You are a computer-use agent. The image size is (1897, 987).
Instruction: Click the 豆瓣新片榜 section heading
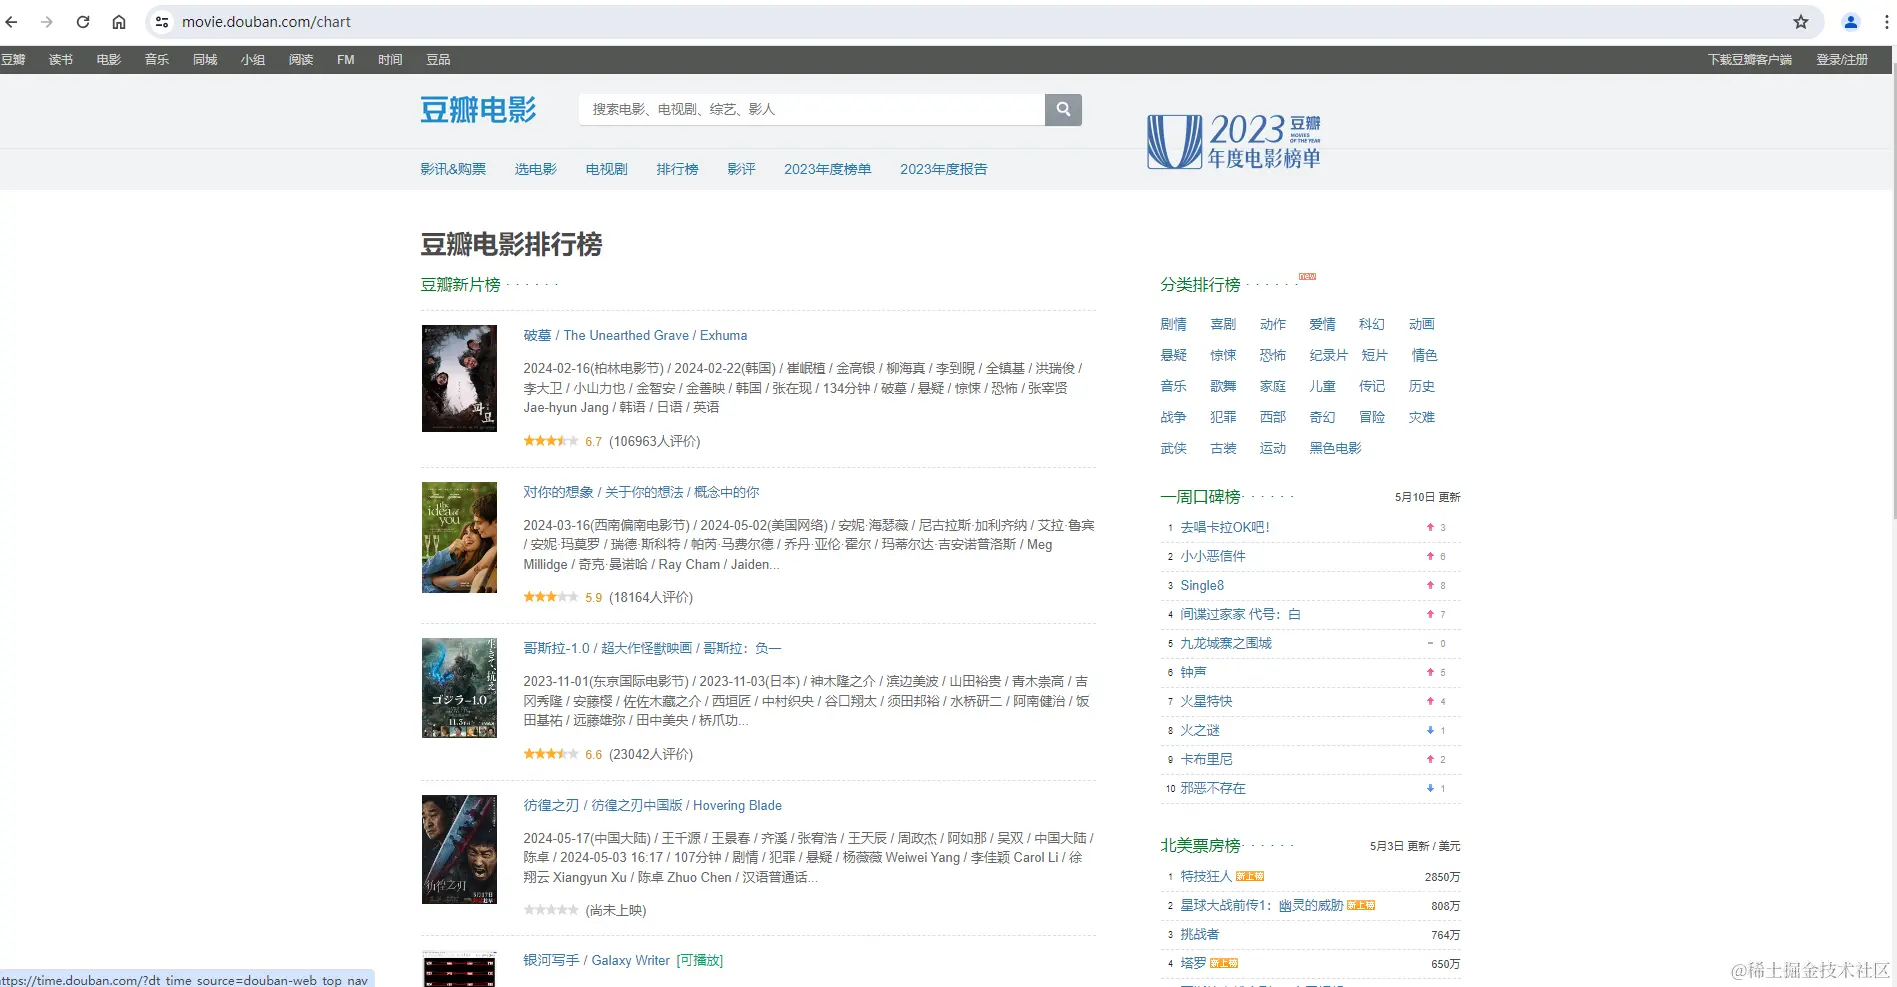(x=460, y=285)
